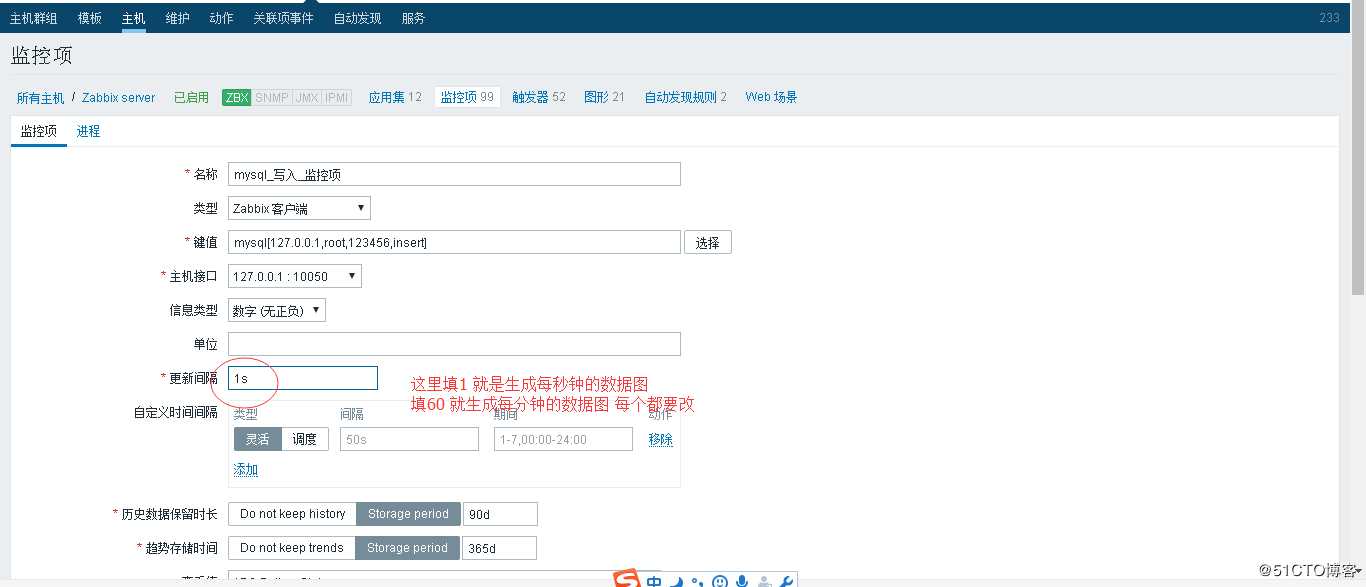Focus the custom interval 50s field
1366x587 pixels.
point(409,439)
